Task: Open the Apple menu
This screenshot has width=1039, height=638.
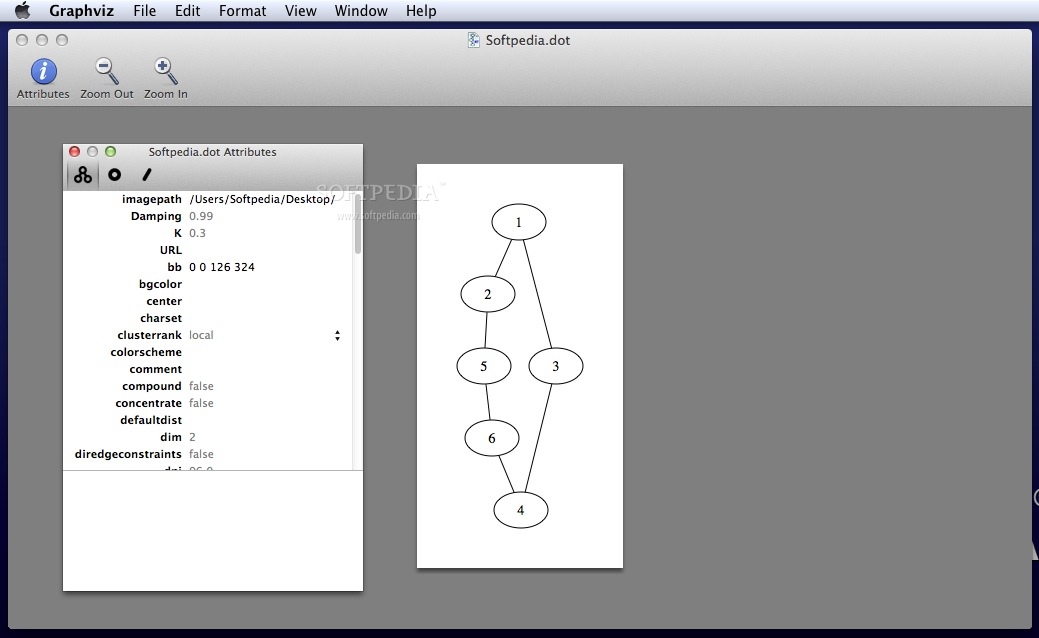Action: (23, 11)
